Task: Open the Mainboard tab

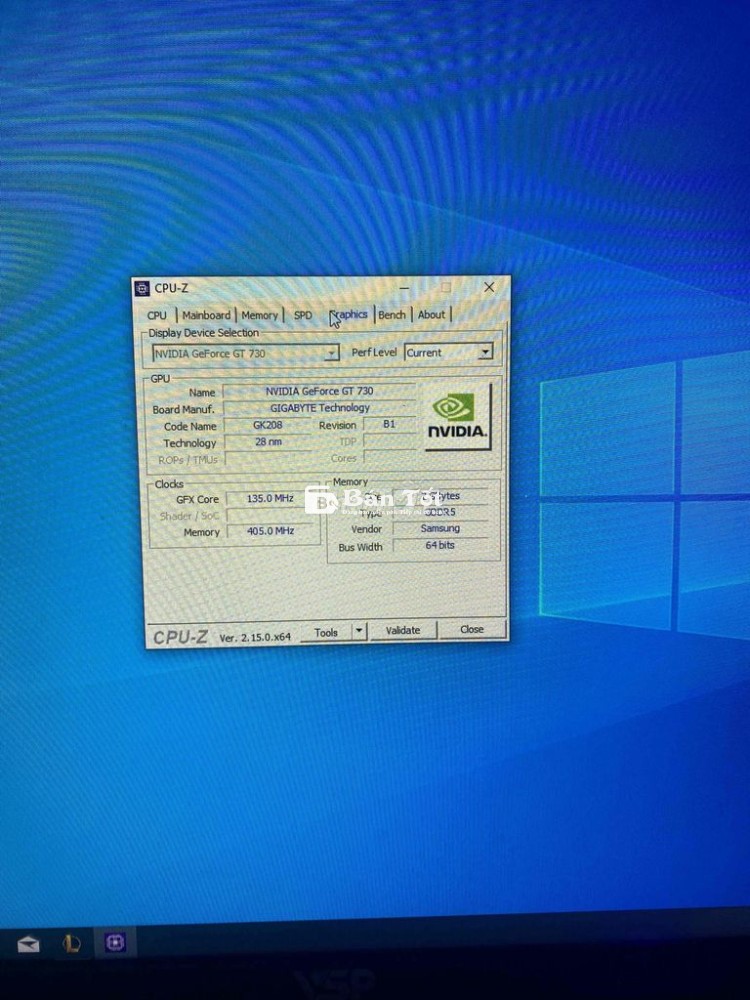Action: click(x=206, y=315)
